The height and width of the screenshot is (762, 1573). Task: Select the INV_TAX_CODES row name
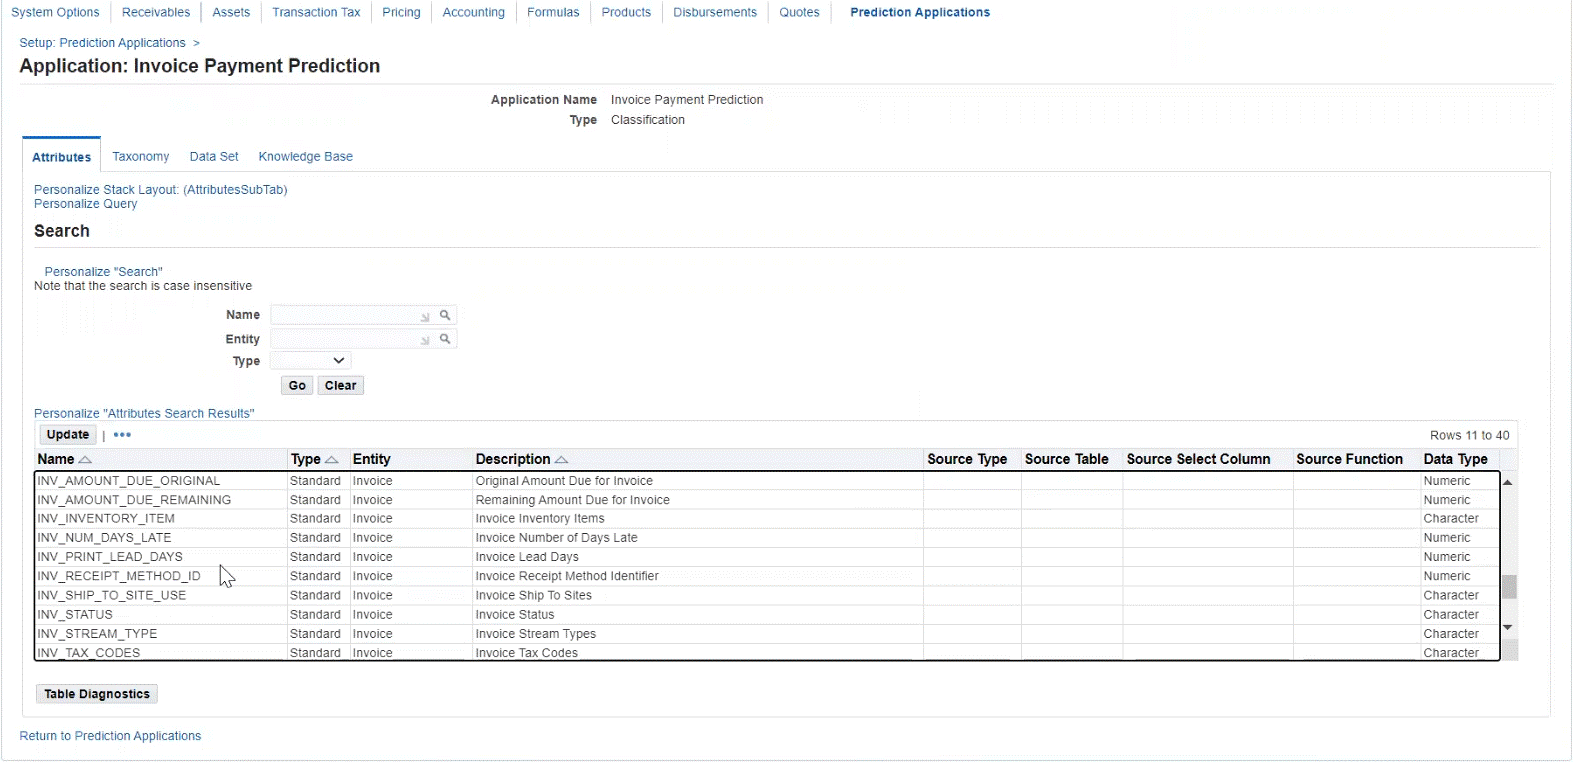coord(89,653)
